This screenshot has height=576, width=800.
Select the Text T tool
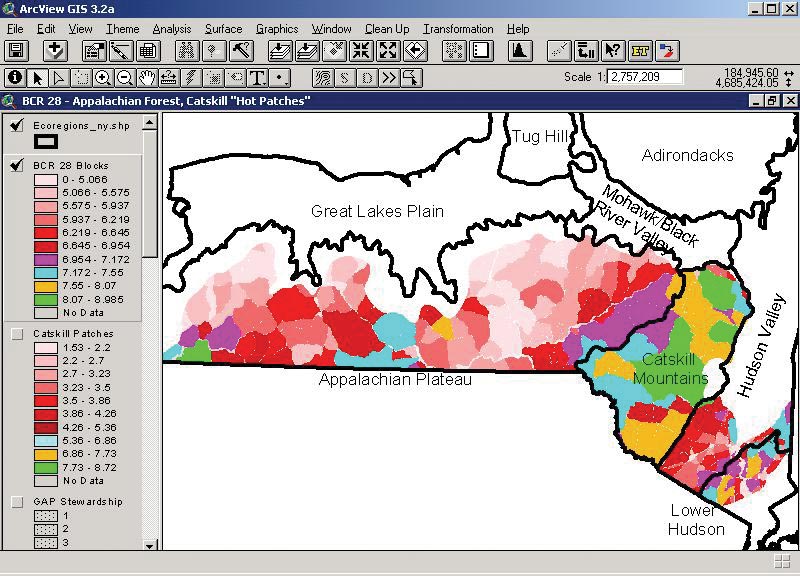258,78
